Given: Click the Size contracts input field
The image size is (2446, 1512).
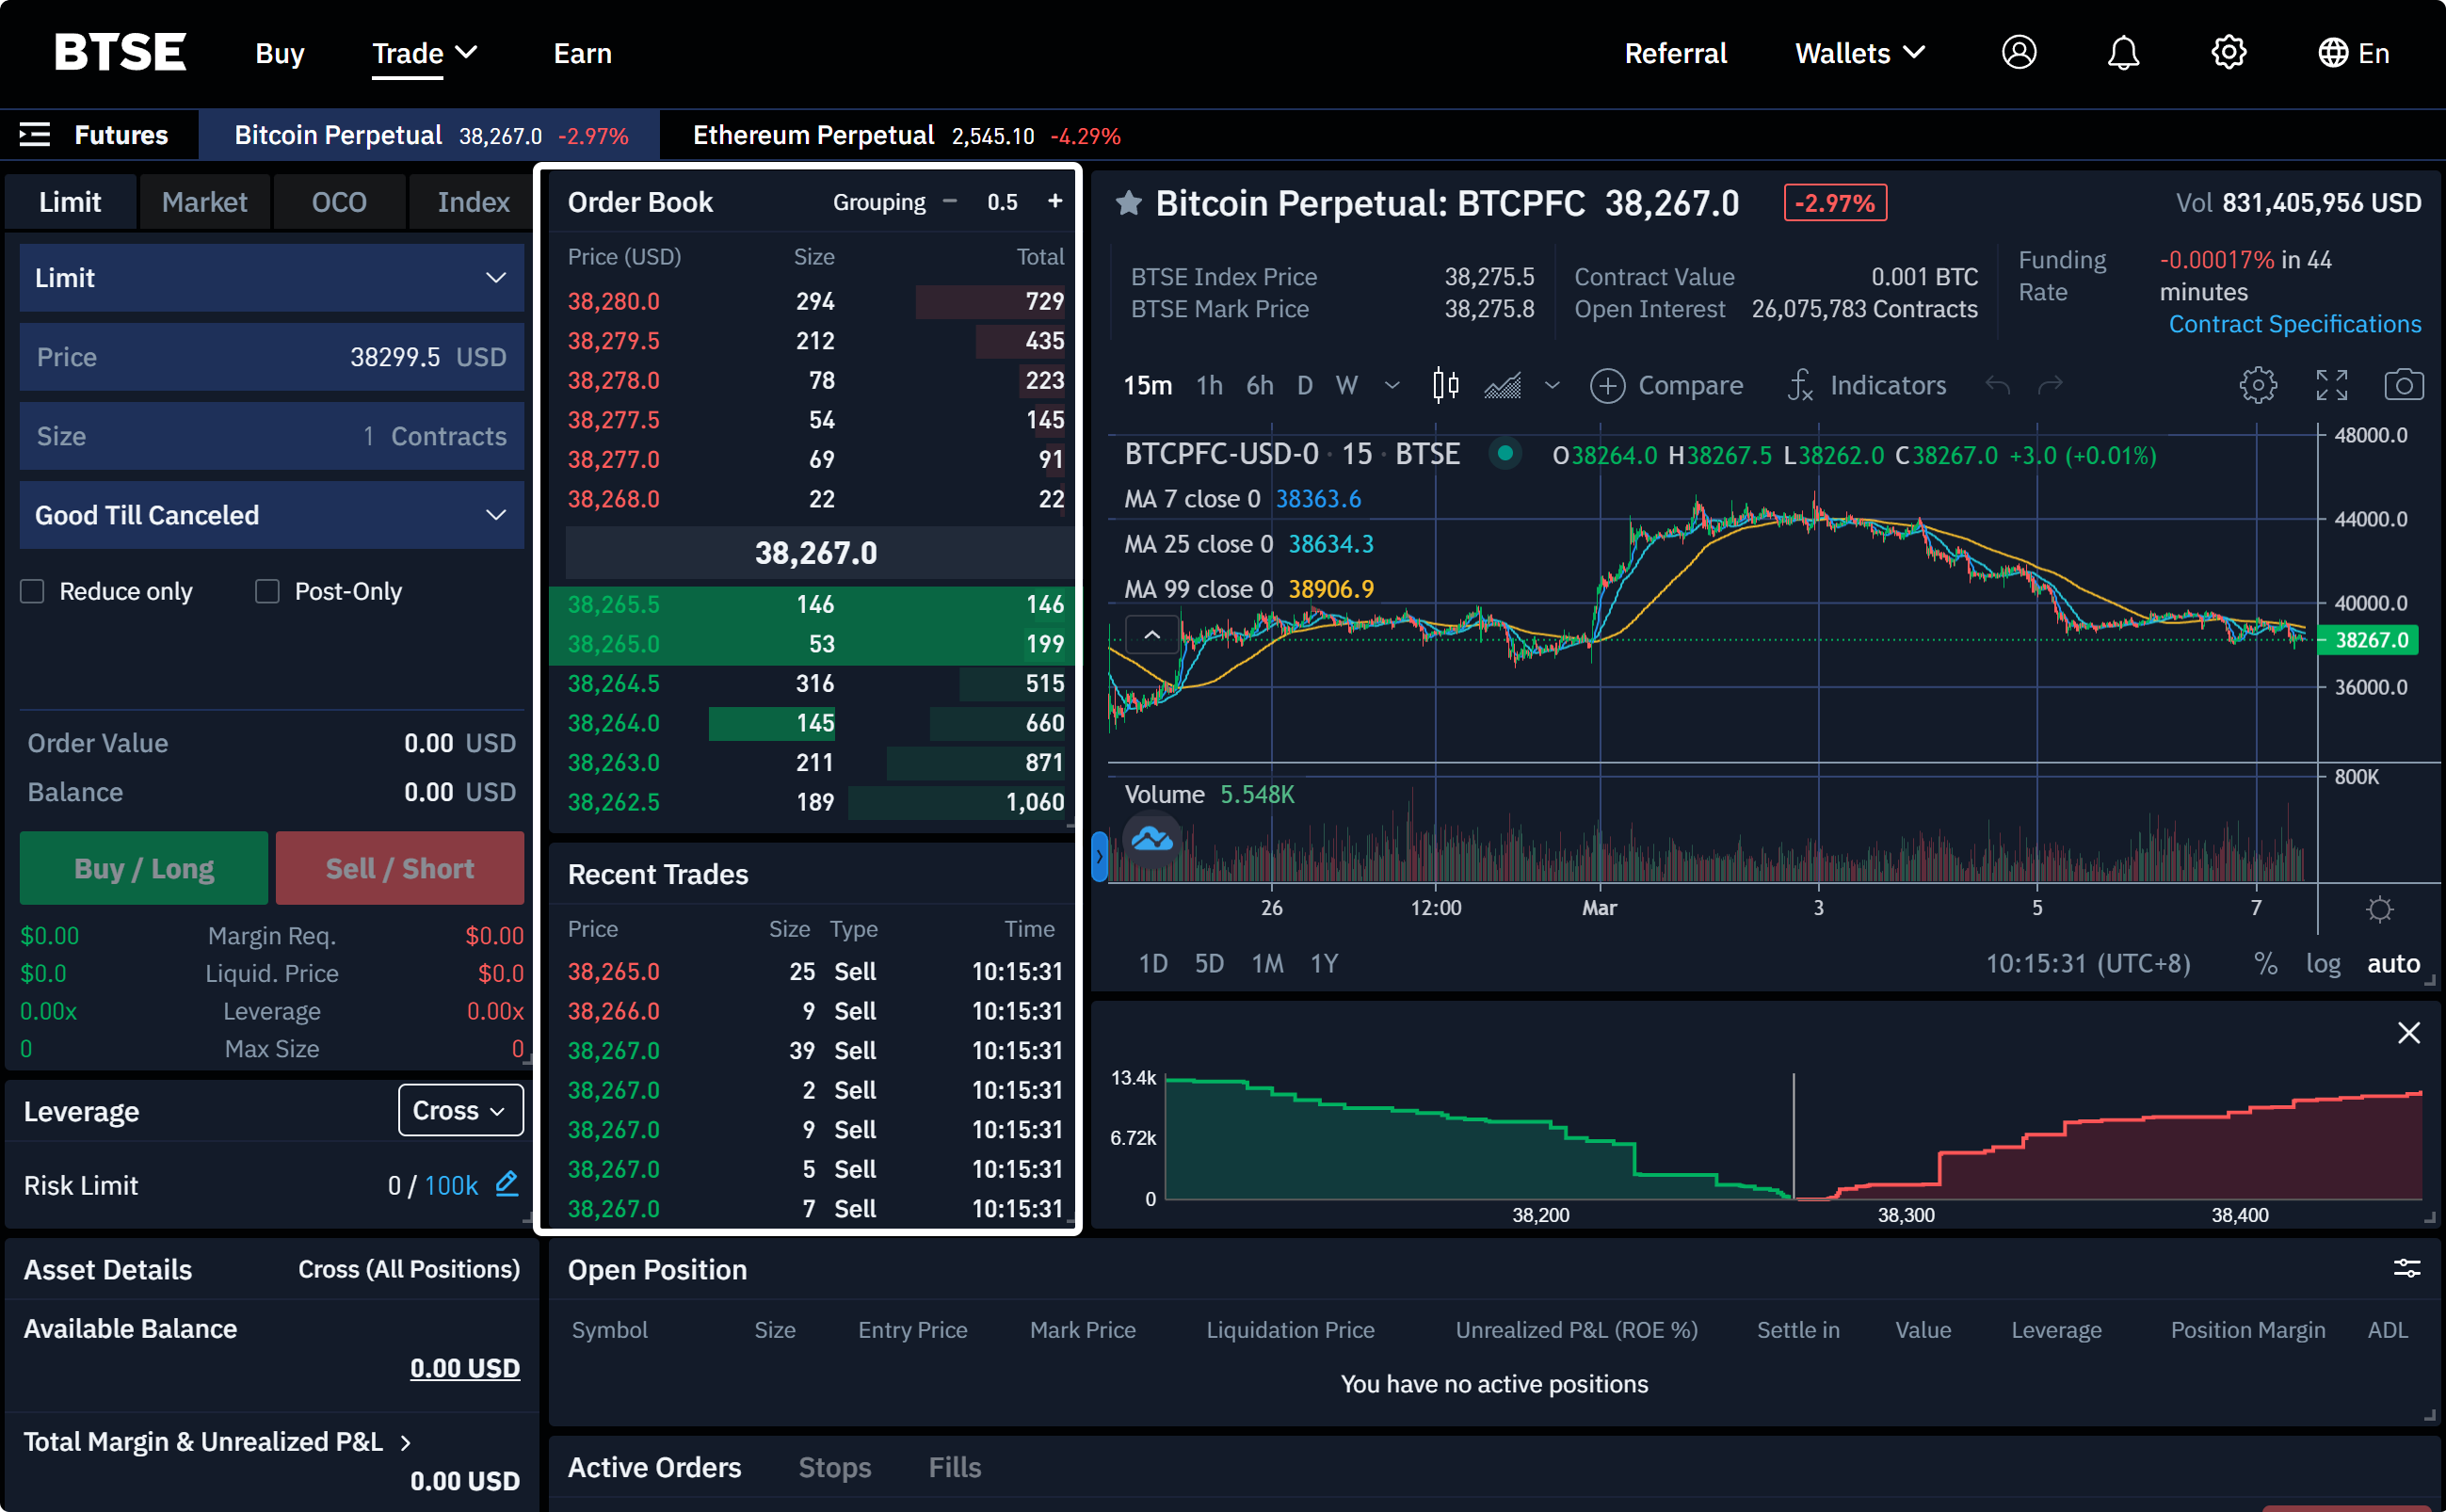Looking at the screenshot, I should (x=272, y=436).
